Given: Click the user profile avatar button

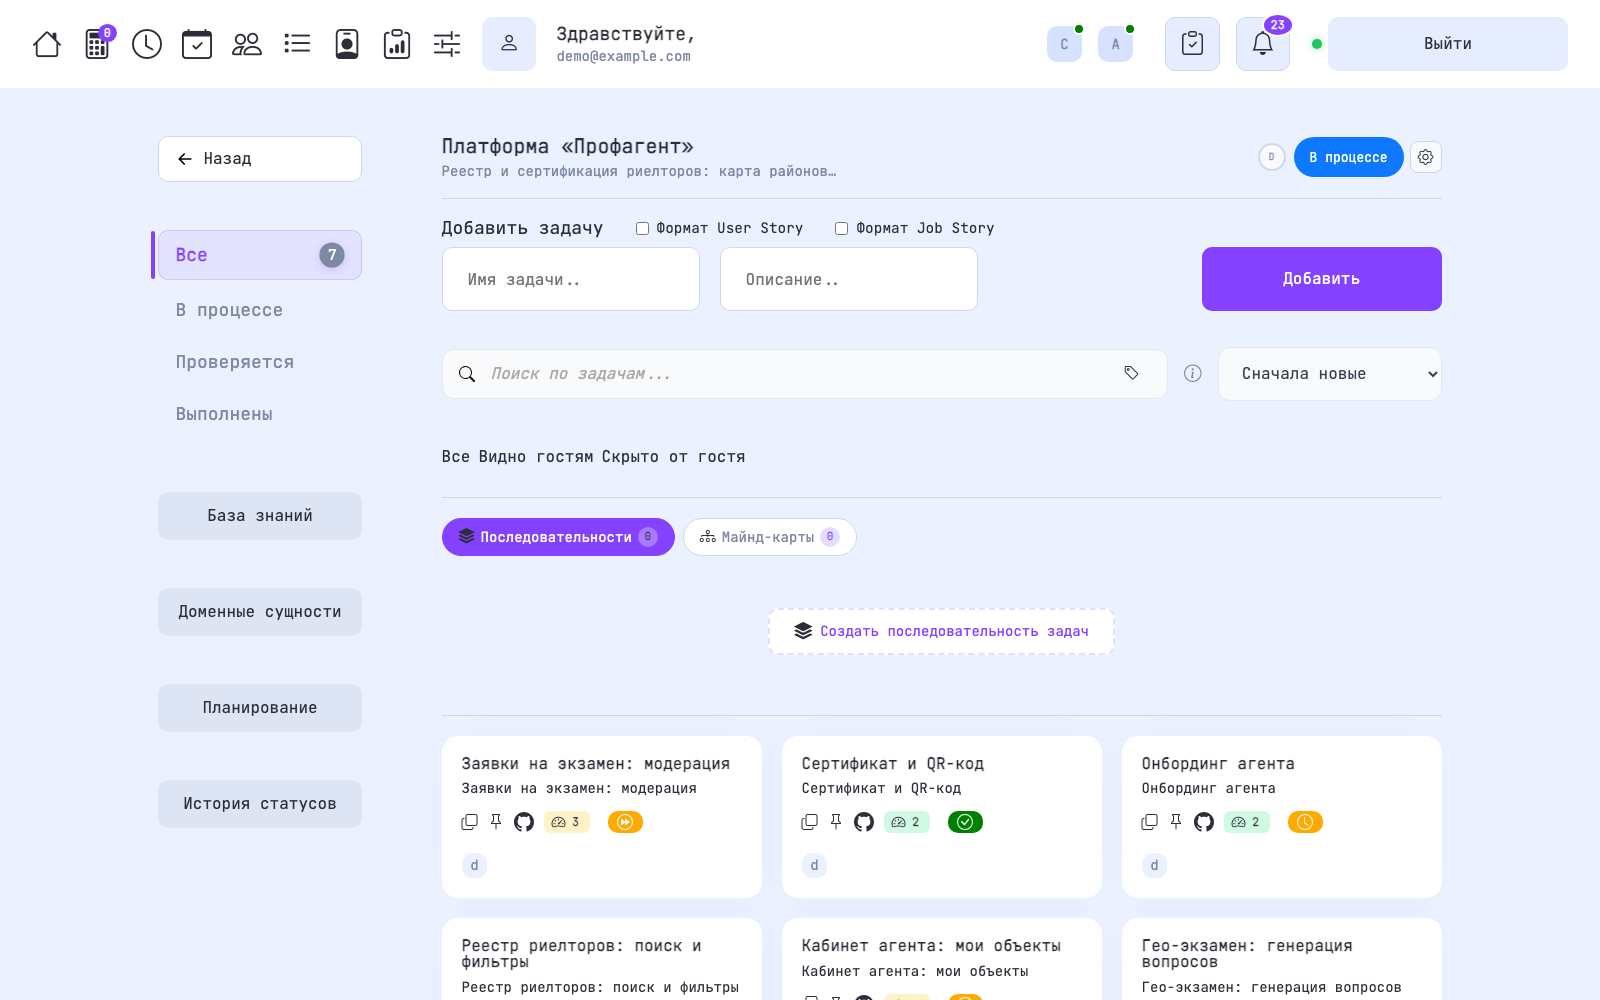Looking at the screenshot, I should click(509, 44).
